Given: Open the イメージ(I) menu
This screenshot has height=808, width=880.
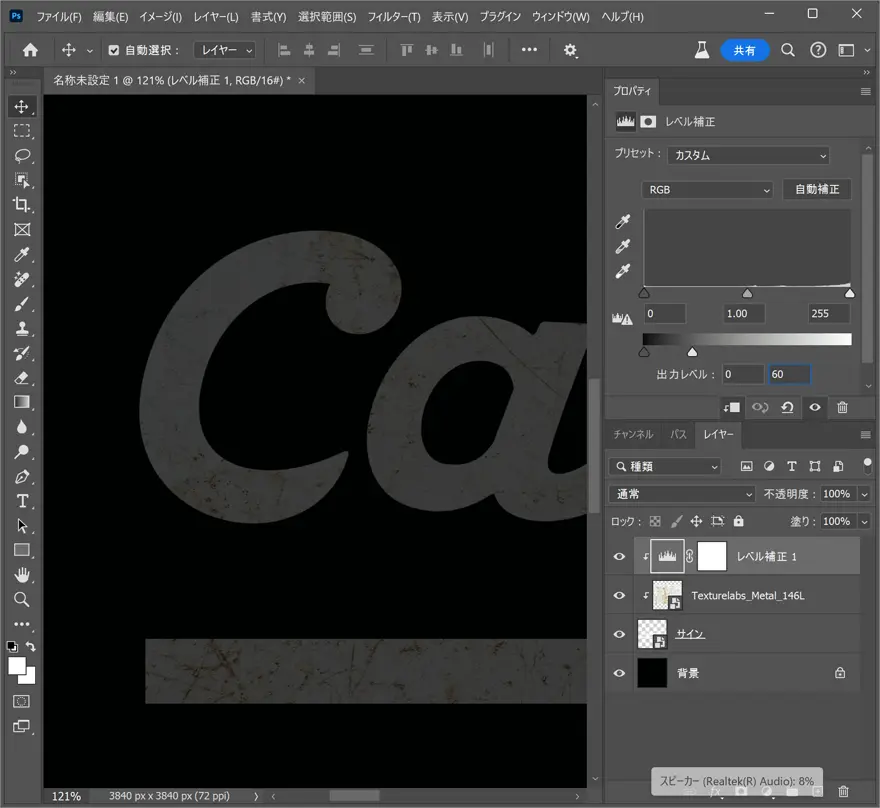Looking at the screenshot, I should click(x=161, y=17).
